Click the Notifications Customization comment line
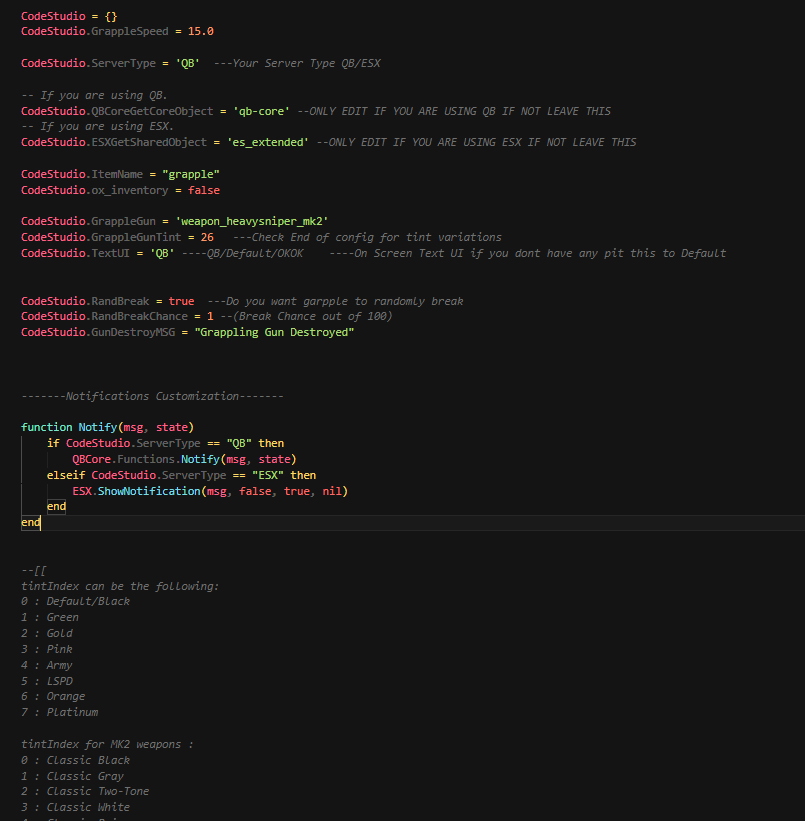Viewport: 805px width, 821px height. tap(152, 396)
